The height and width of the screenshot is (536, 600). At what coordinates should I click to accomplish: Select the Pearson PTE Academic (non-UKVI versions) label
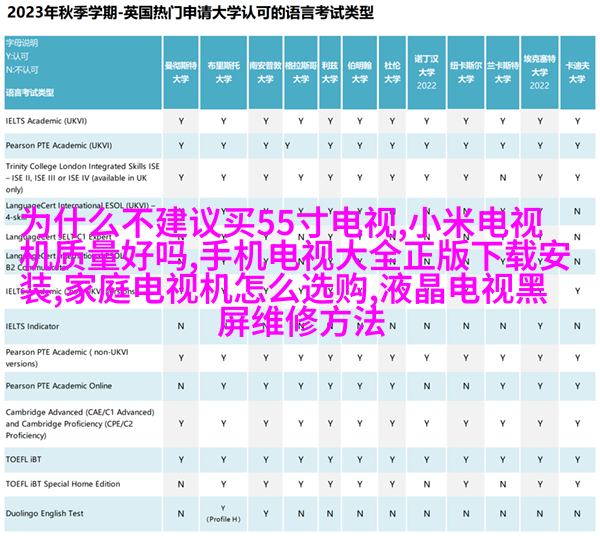pos(67,358)
